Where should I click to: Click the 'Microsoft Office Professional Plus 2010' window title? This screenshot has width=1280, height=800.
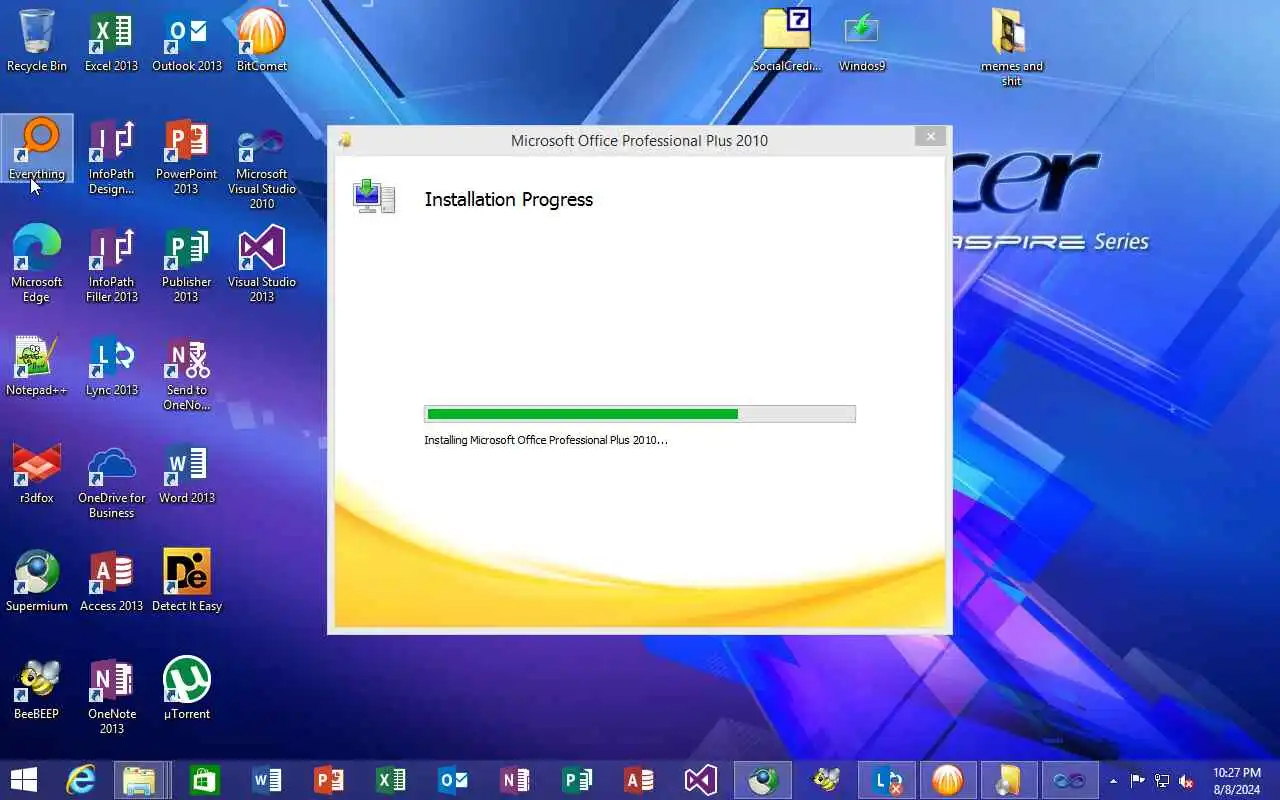(x=640, y=140)
